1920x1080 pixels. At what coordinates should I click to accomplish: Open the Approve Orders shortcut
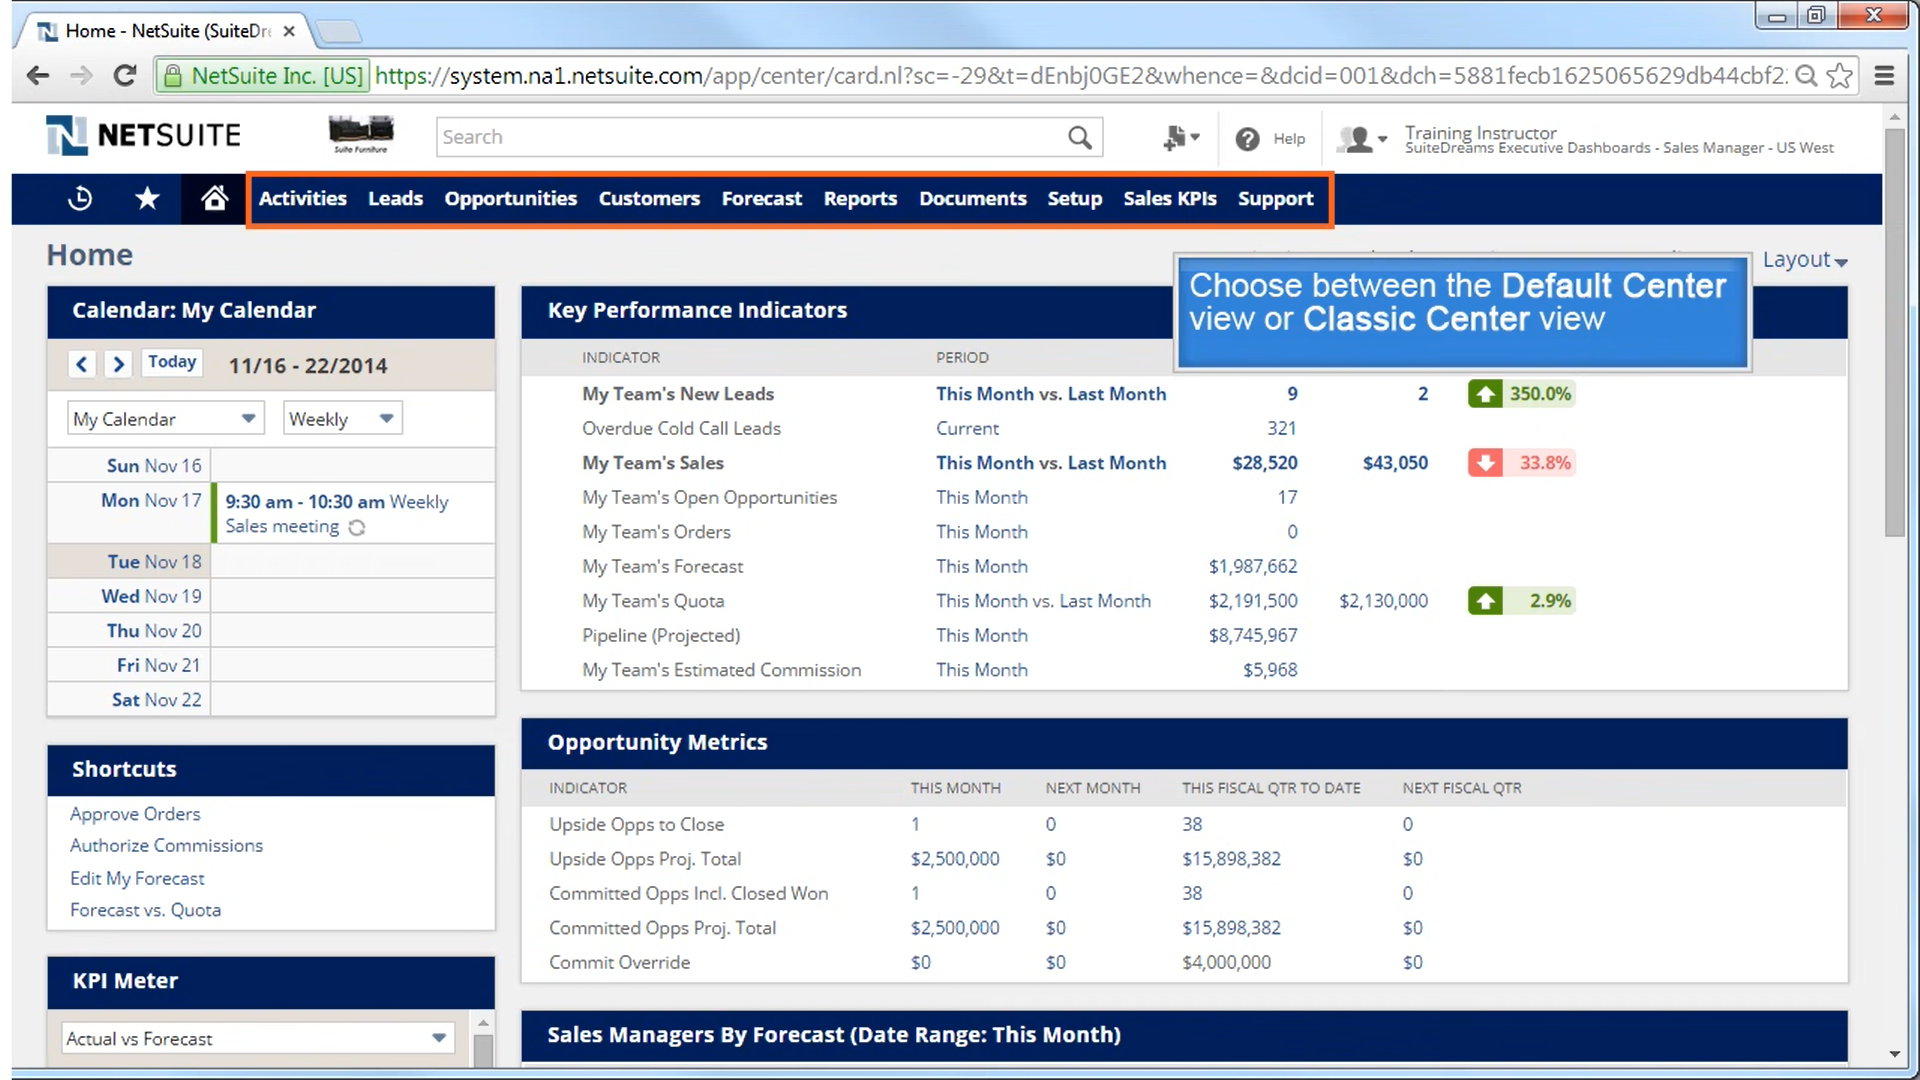click(135, 814)
